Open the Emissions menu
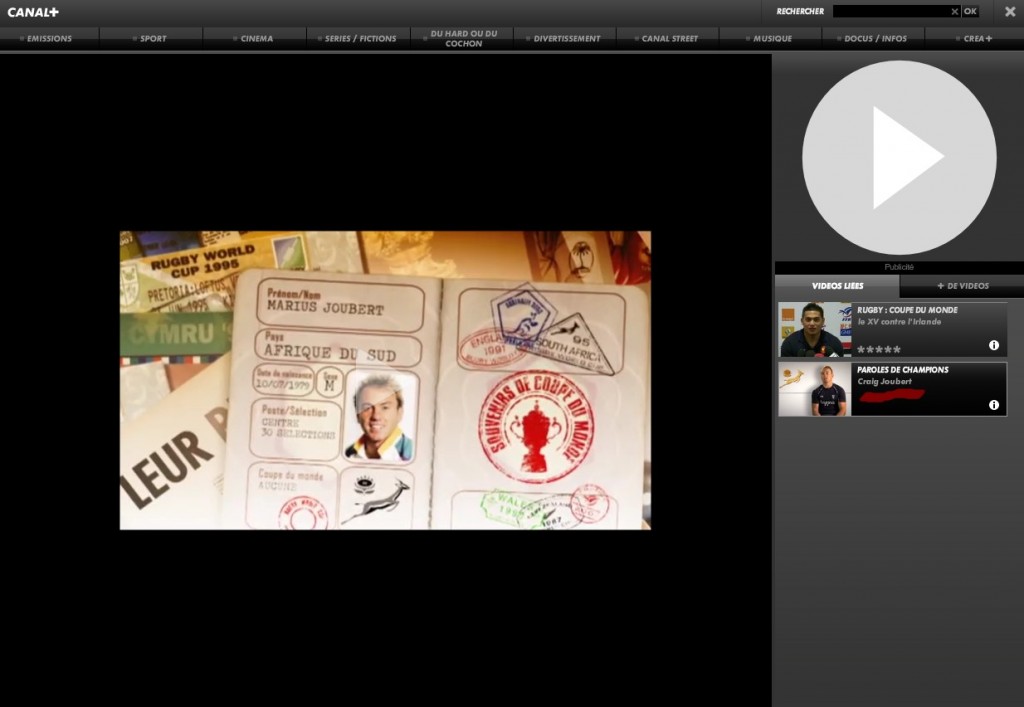 coord(50,39)
